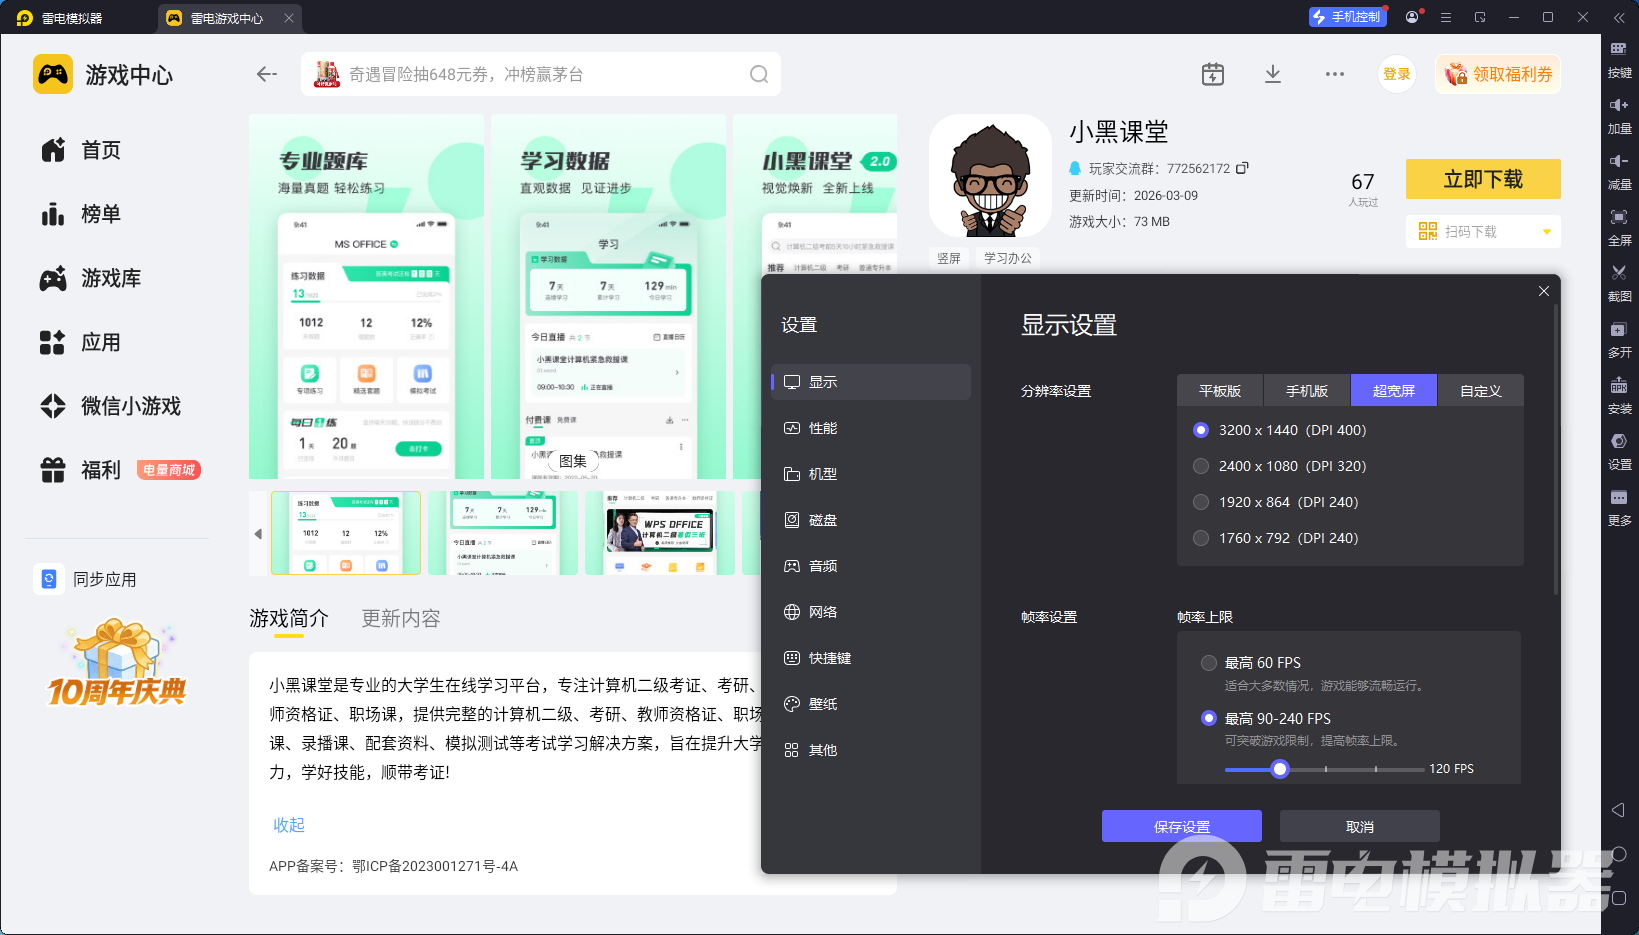Viewport: 1639px width, 935px height.
Task: Click the 立即下载 button
Action: point(1482,179)
